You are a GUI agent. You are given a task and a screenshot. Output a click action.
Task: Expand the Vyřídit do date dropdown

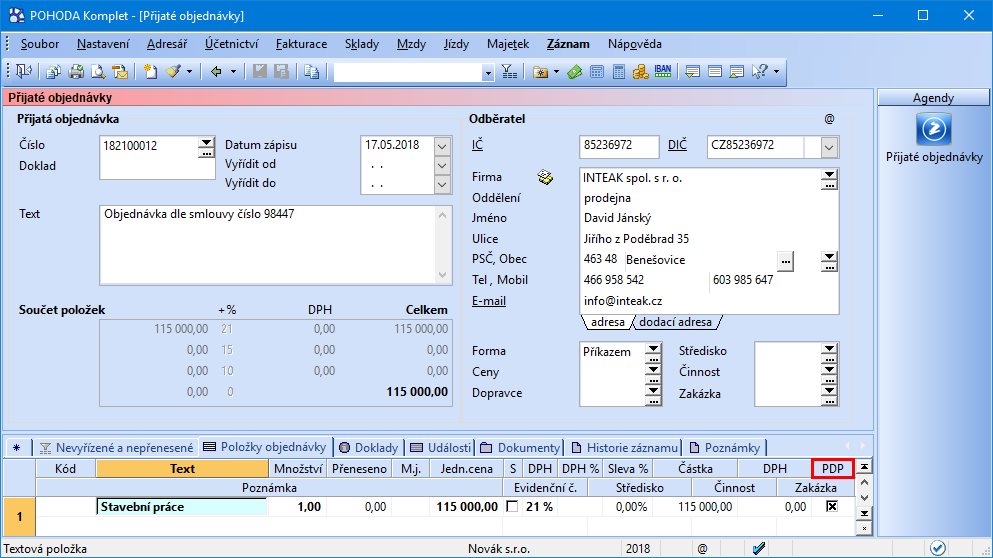click(x=442, y=185)
